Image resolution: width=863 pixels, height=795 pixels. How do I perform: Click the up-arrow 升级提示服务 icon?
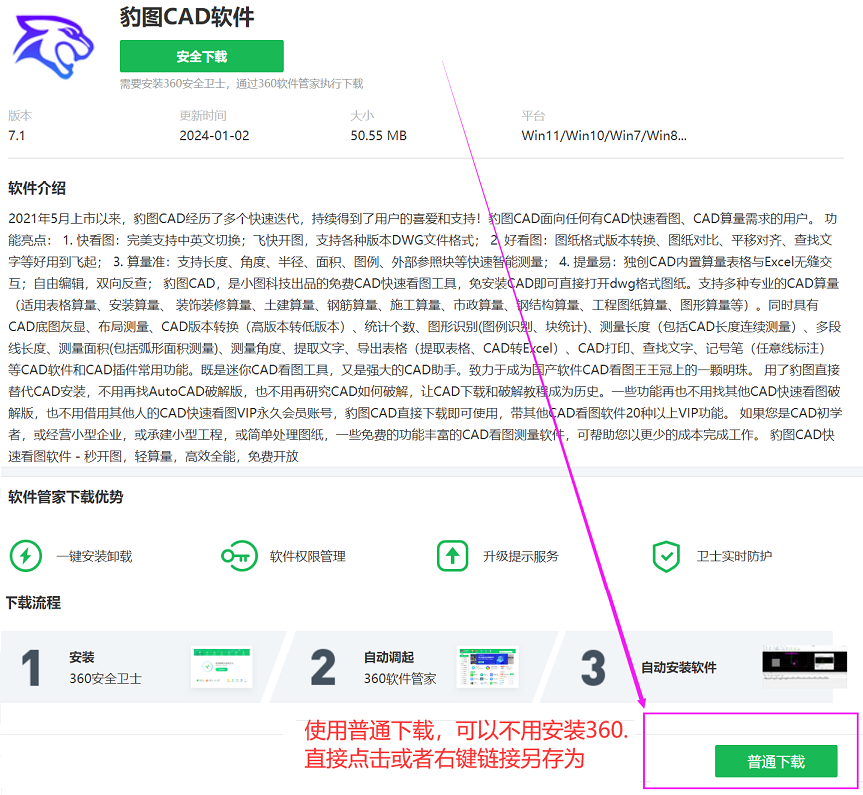tap(452, 556)
